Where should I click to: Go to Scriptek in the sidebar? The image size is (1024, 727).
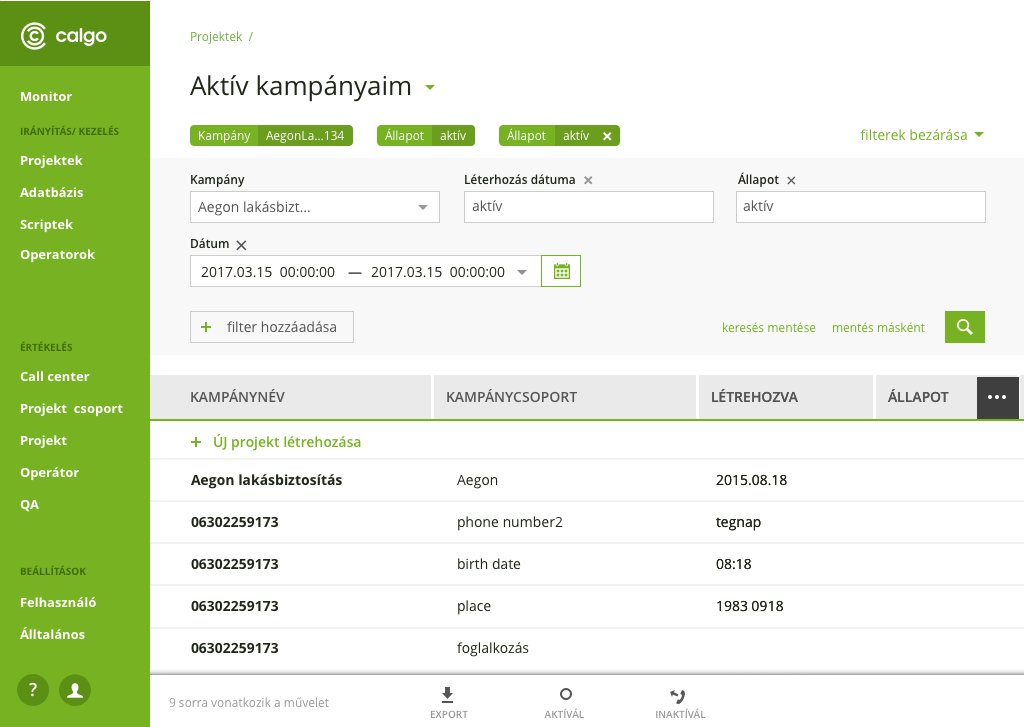(47, 224)
